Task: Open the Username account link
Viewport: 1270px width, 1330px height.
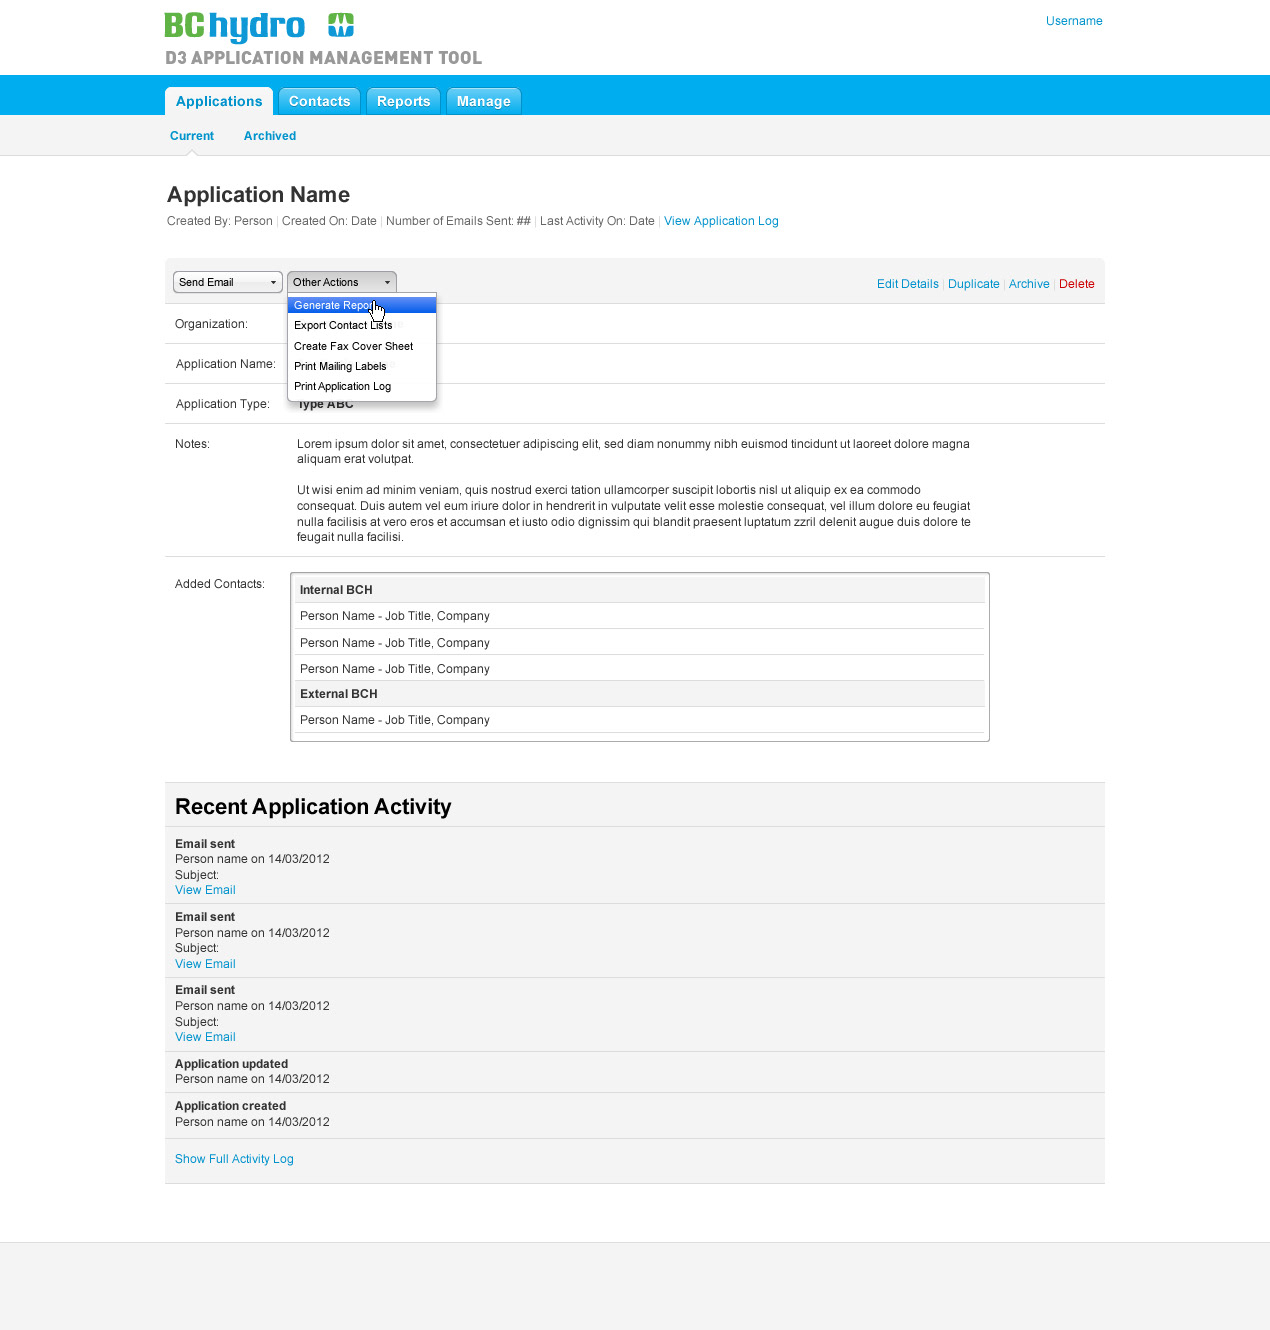Action: pos(1074,21)
